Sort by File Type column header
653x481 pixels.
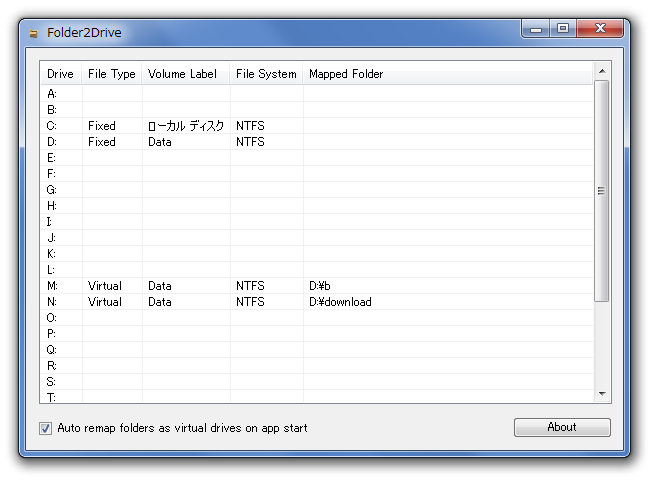[x=112, y=74]
